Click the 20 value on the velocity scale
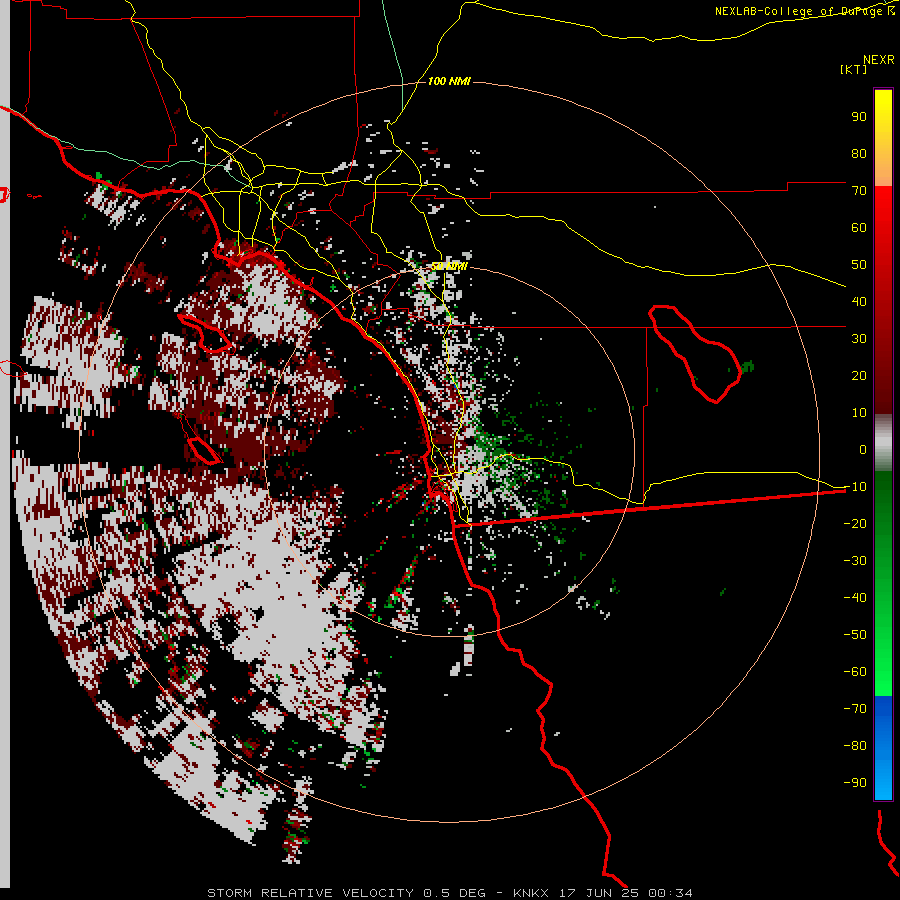This screenshot has width=900, height=900. click(859, 375)
